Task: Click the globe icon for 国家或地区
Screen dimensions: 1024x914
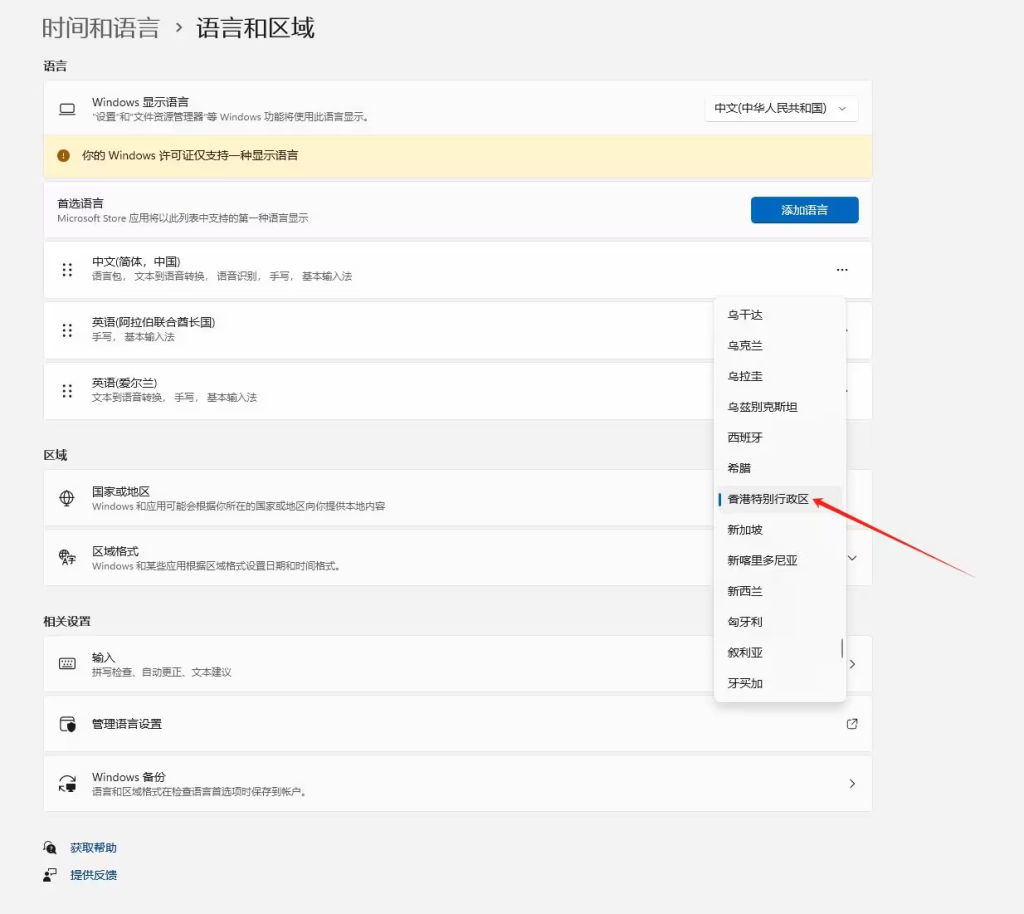Action: [x=67, y=498]
